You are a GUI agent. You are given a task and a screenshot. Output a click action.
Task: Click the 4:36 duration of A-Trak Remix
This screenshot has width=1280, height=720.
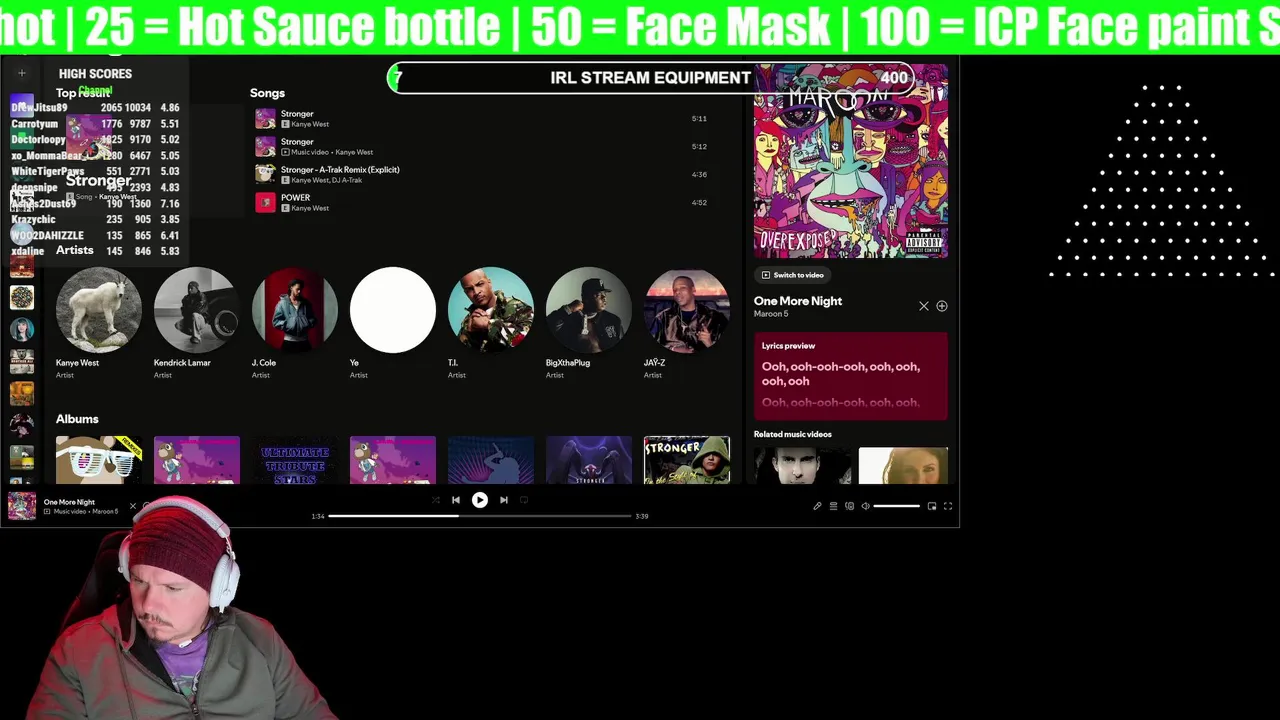(699, 174)
